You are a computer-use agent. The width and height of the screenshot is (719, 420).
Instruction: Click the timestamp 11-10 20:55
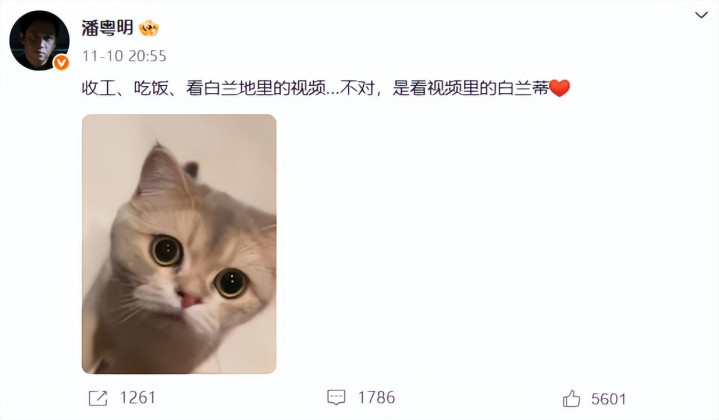(124, 56)
